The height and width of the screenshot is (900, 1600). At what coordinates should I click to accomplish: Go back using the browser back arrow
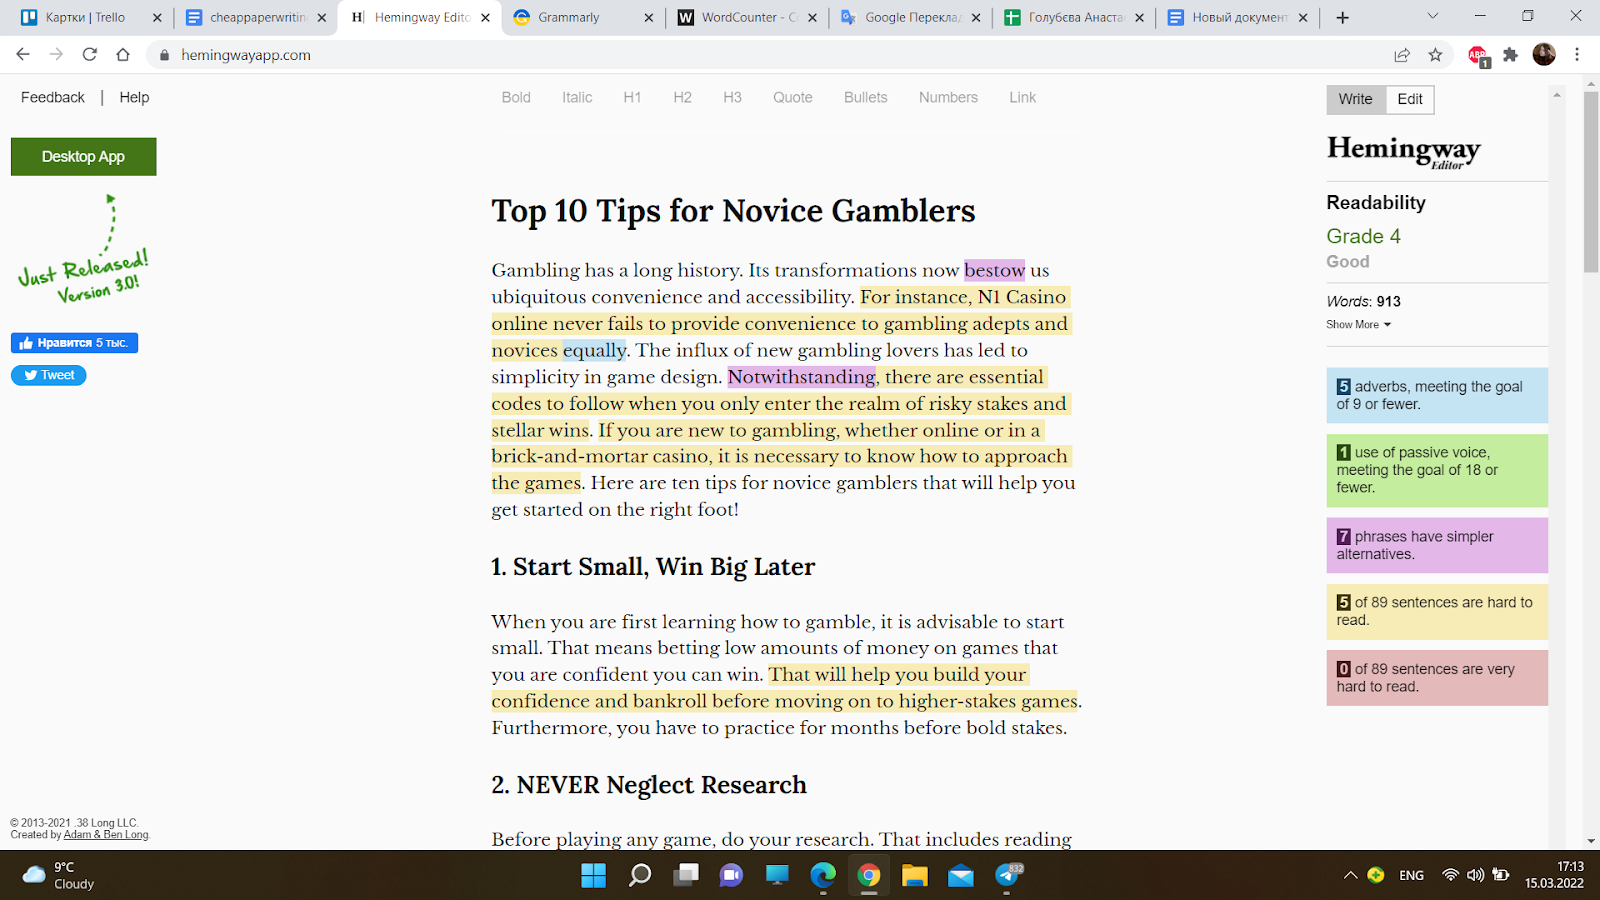coord(23,55)
